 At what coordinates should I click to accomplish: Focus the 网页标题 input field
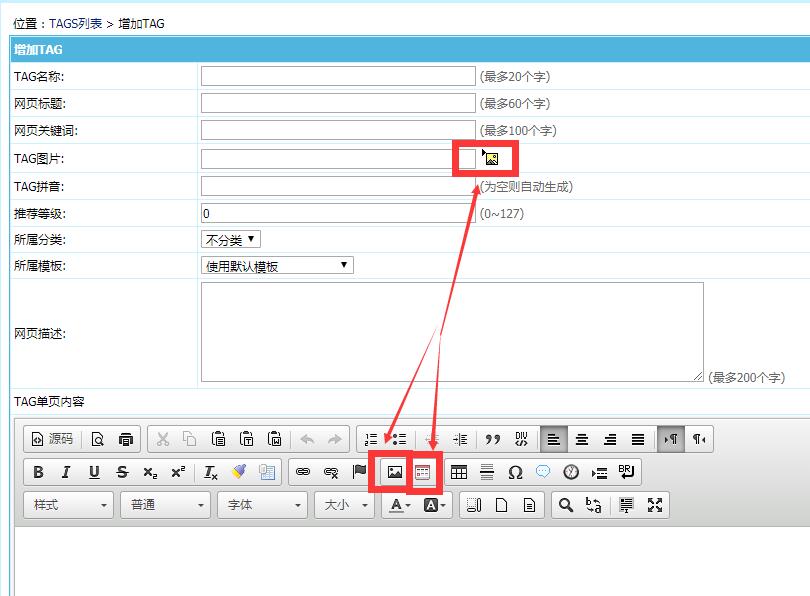click(x=338, y=103)
